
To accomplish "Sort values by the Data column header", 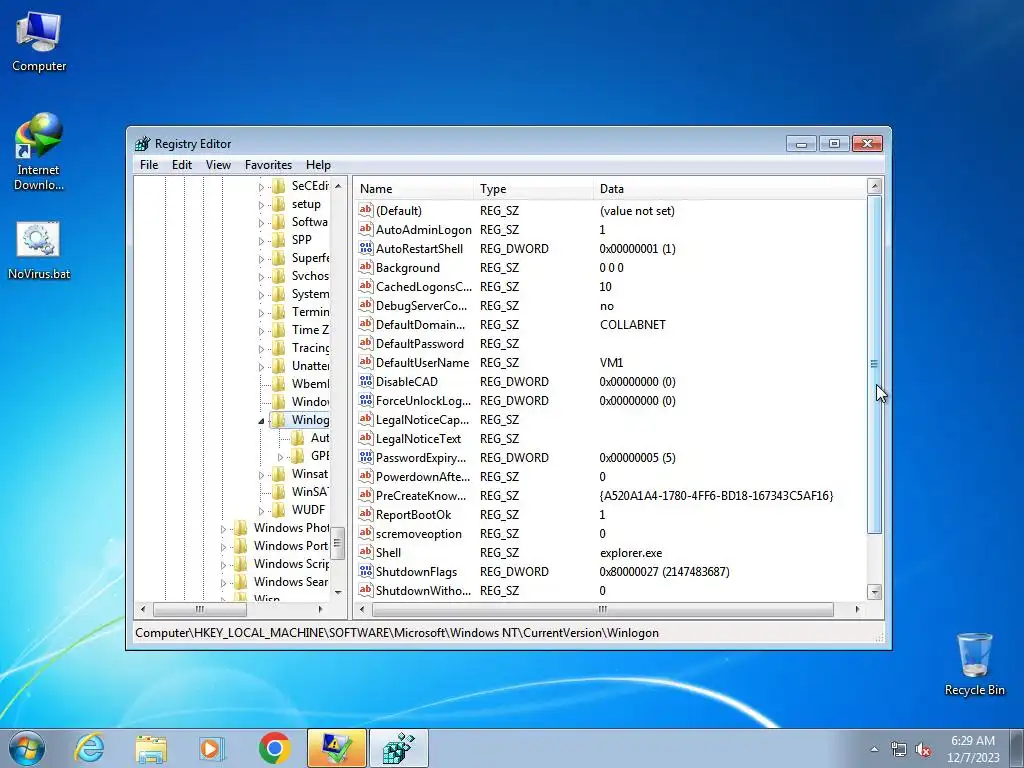I will click(729, 189).
